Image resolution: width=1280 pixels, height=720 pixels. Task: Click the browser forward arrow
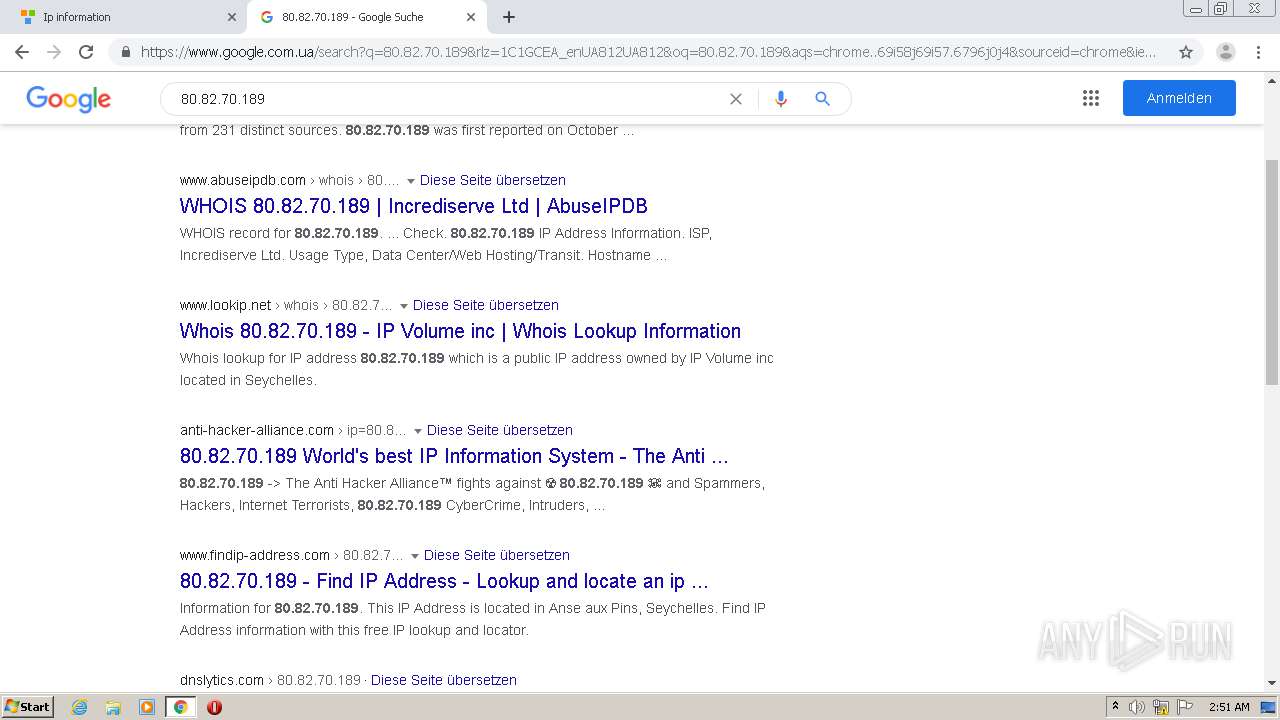[x=54, y=52]
